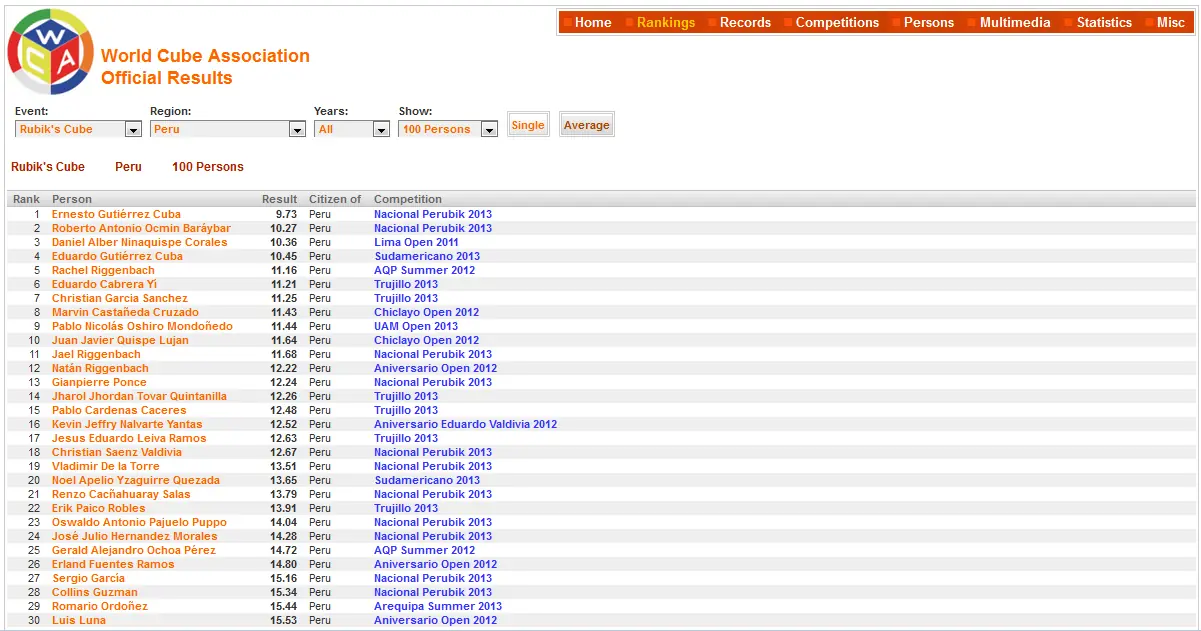Open UAM Open 2013 competition
The image size is (1201, 631).
[416, 326]
